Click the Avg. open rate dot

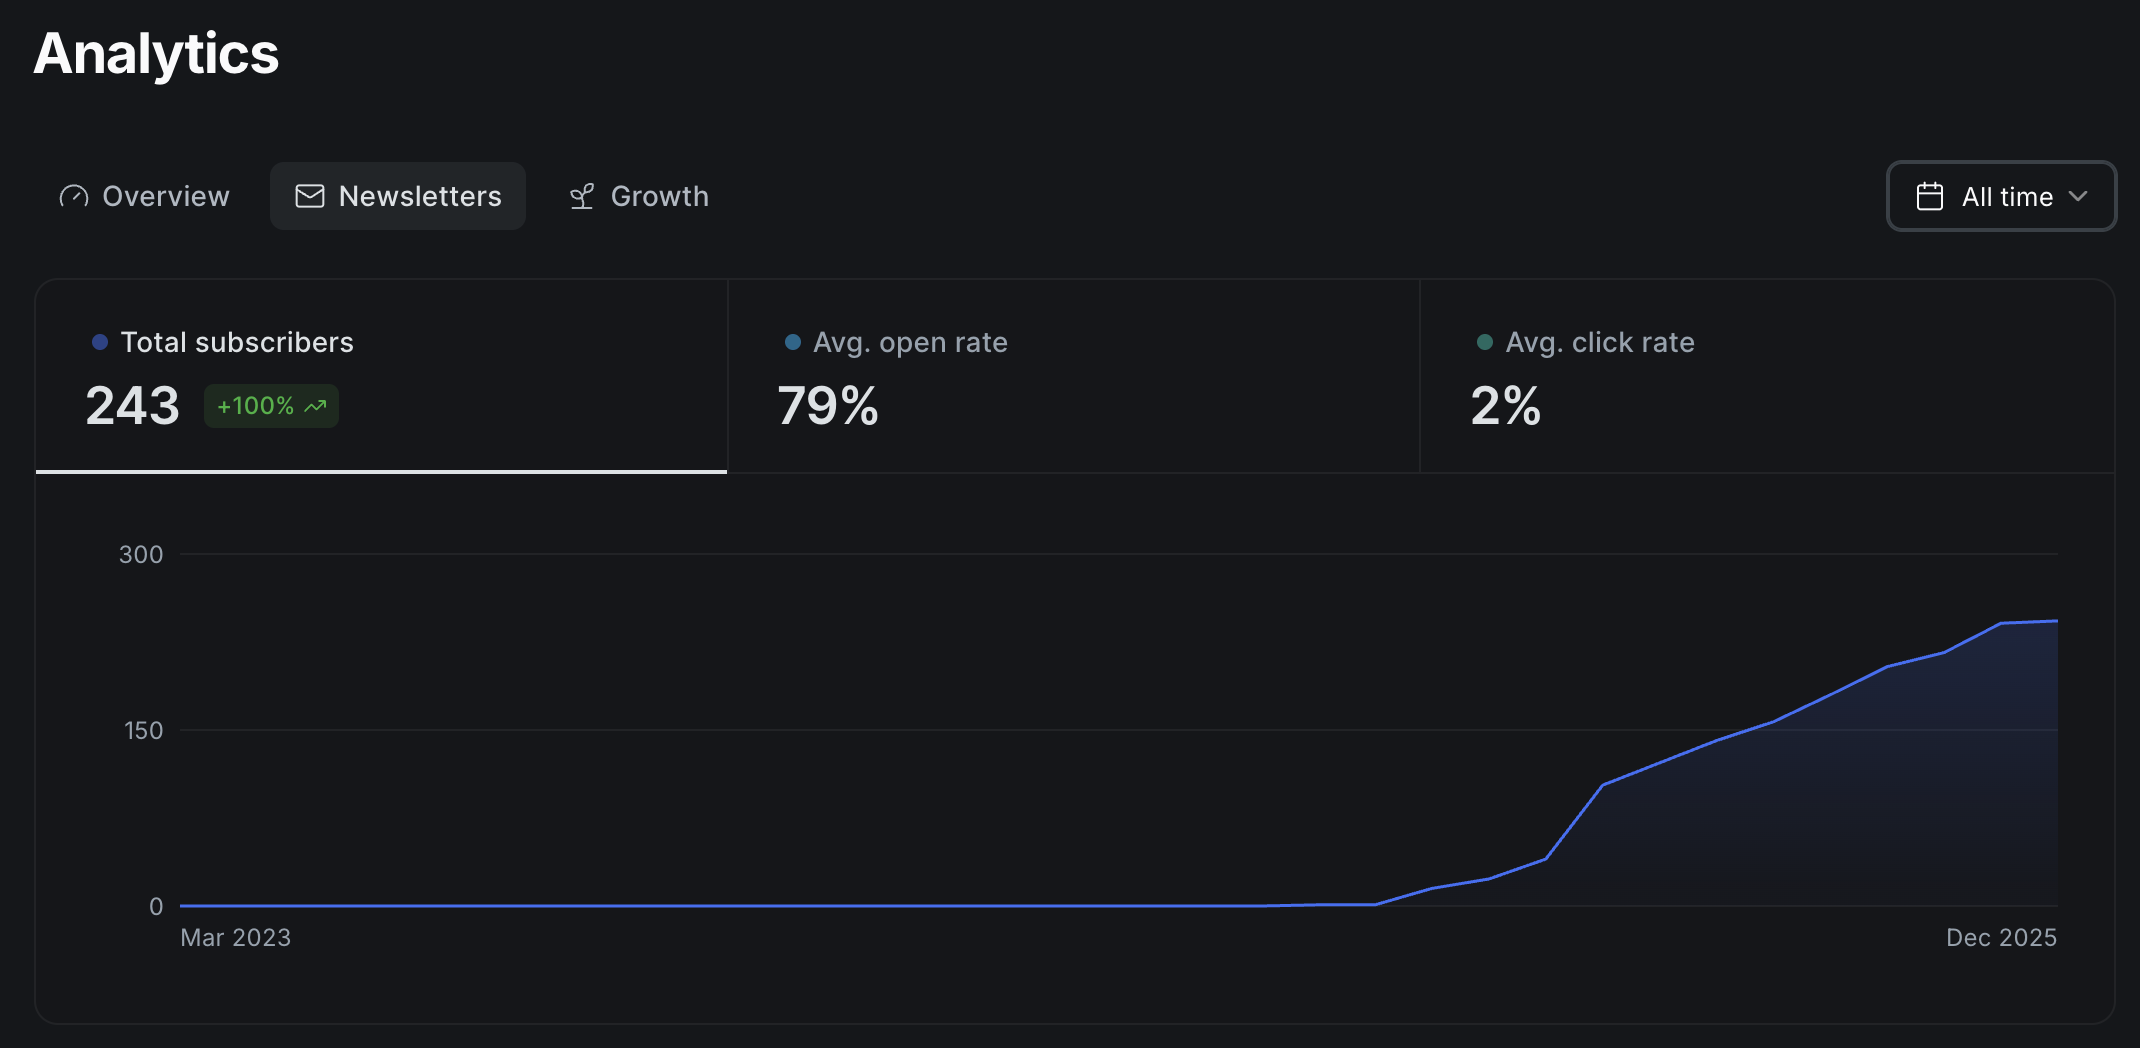pyautogui.click(x=793, y=342)
